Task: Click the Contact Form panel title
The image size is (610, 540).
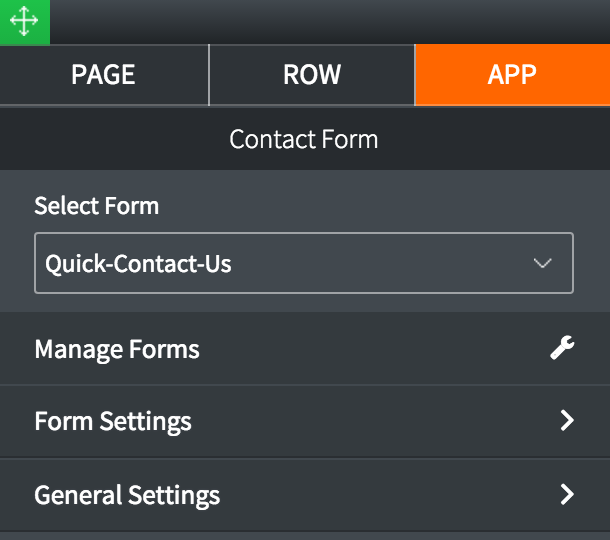Action: coord(304,138)
